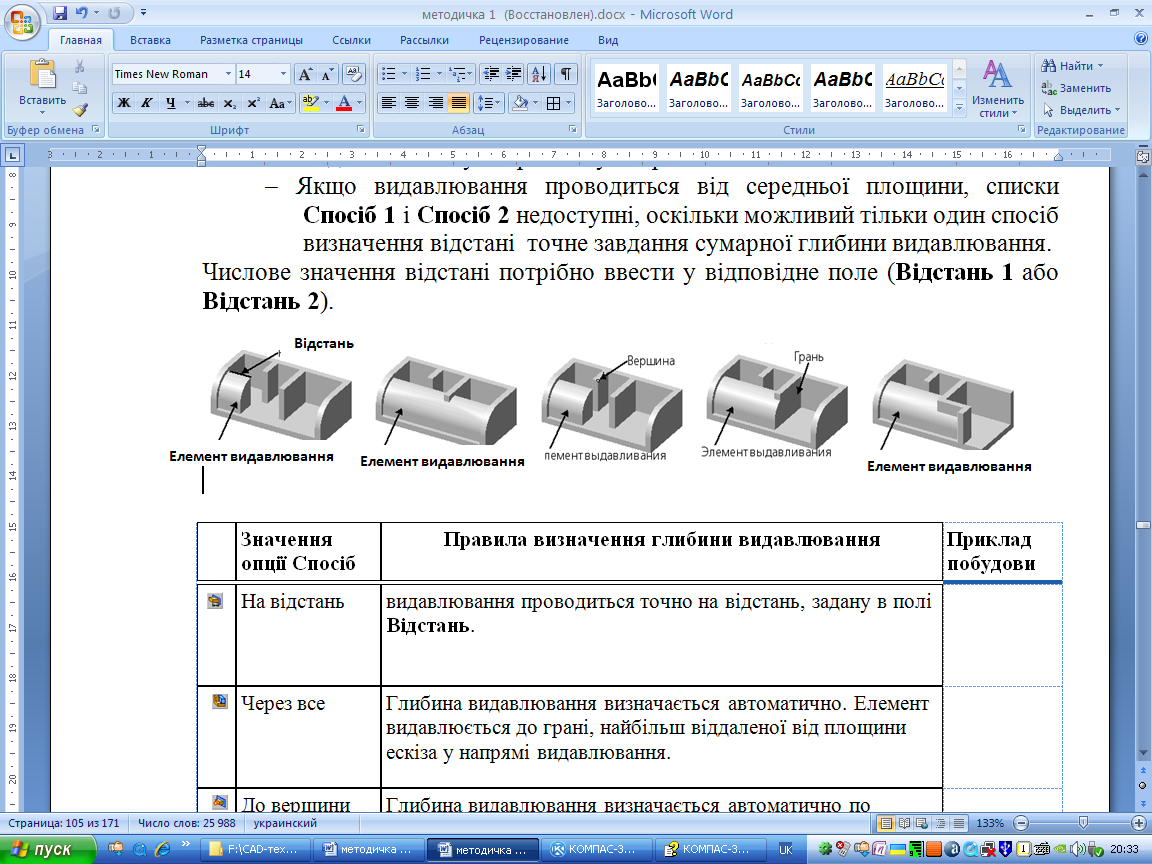1152x864 pixels.
Task: Switch to the КОМПАС-3... taskbar window
Action: [597, 849]
